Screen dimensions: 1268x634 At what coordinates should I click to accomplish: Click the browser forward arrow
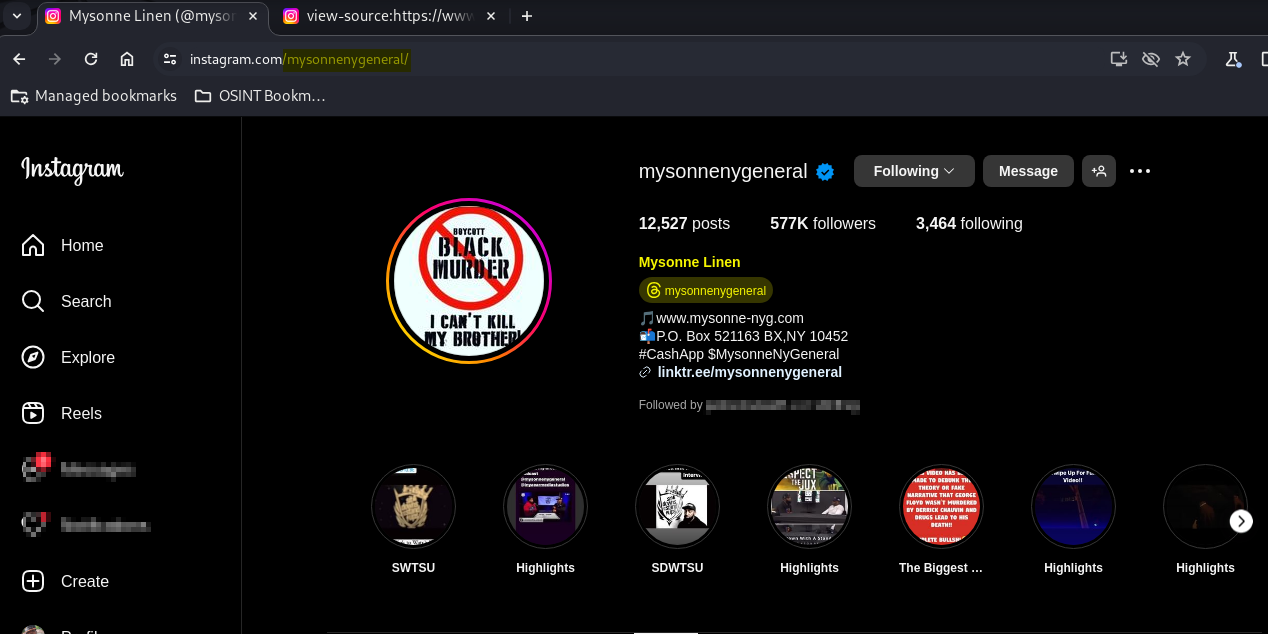pos(55,59)
